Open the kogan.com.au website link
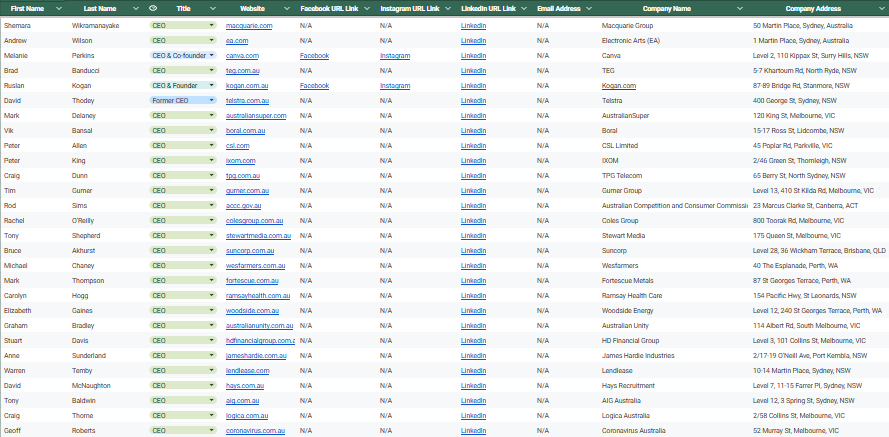The height and width of the screenshot is (437, 889). pos(247,86)
